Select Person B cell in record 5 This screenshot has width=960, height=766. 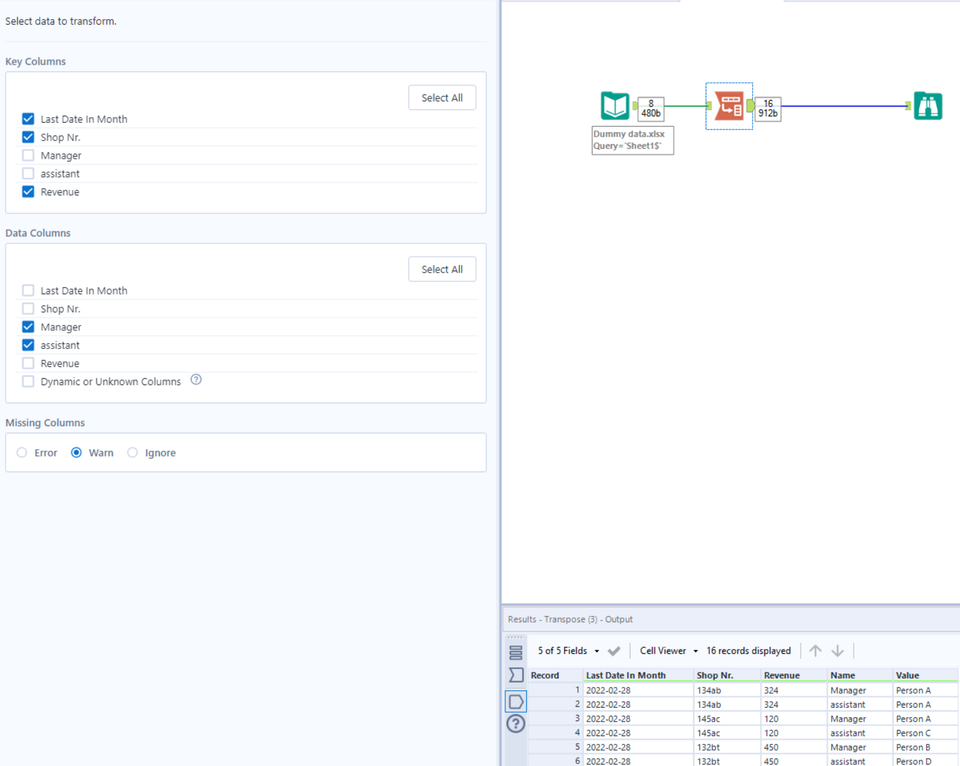[x=925, y=747]
